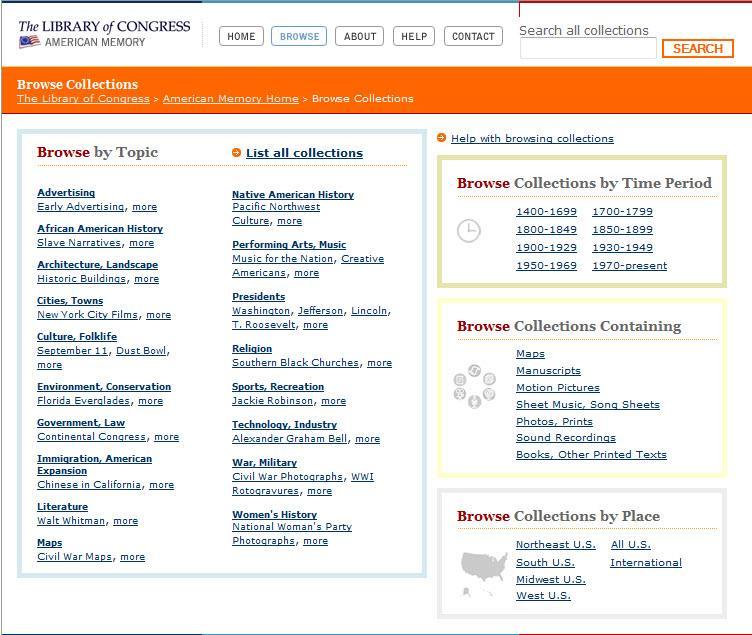The image size is (752, 635).
Task: Browse collections containing Motion Pictures
Action: click(x=558, y=388)
